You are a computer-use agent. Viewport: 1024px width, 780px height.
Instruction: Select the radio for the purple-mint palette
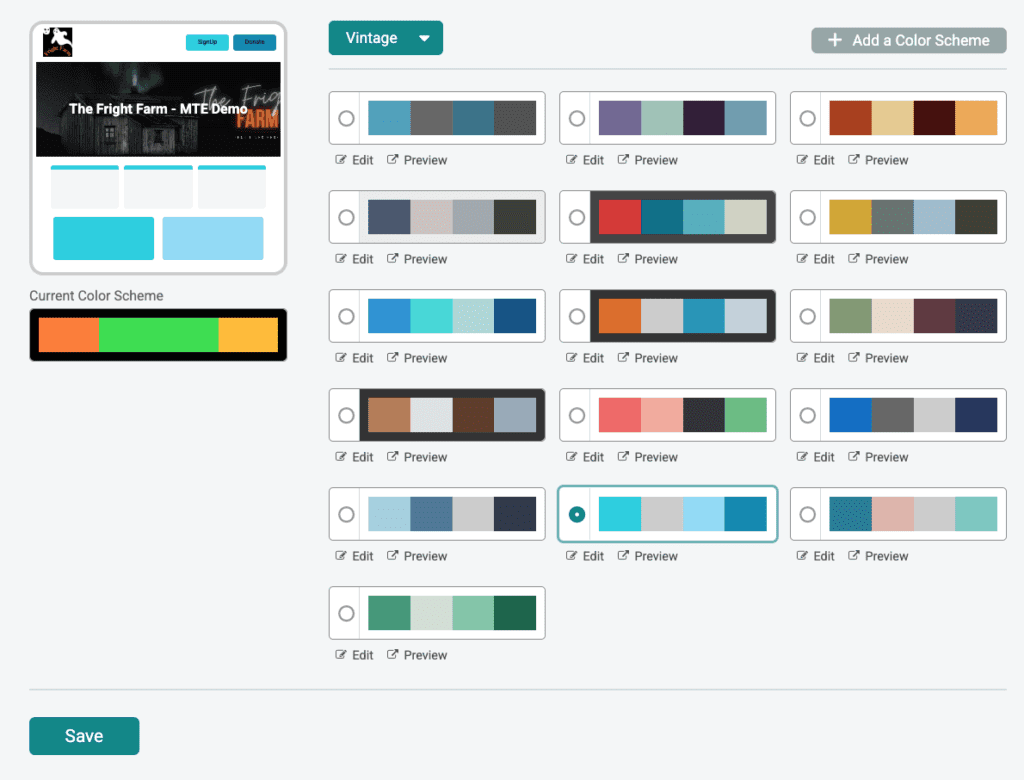(x=577, y=118)
